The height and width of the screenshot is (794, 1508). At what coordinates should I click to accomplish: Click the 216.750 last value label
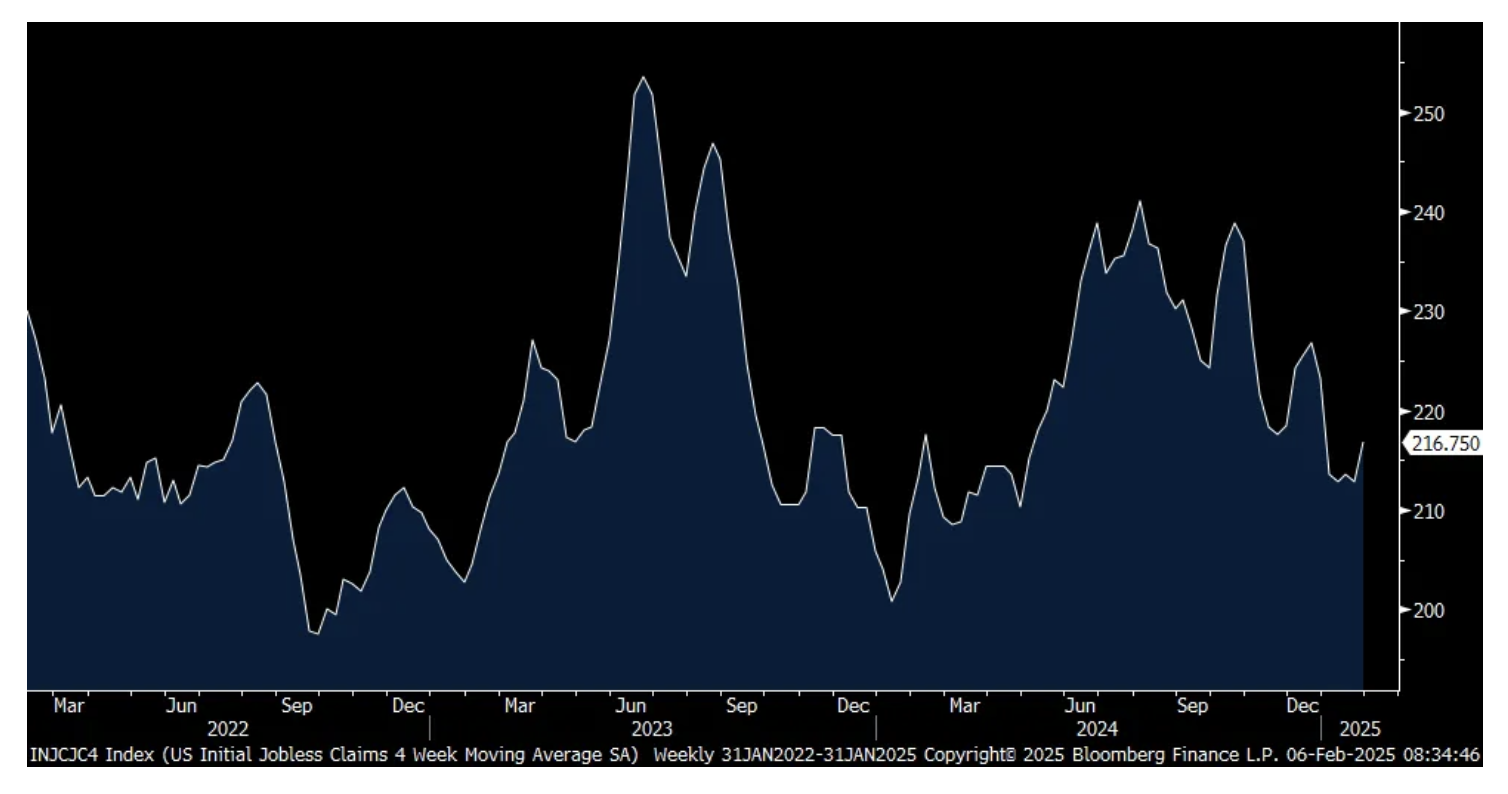tap(1443, 444)
